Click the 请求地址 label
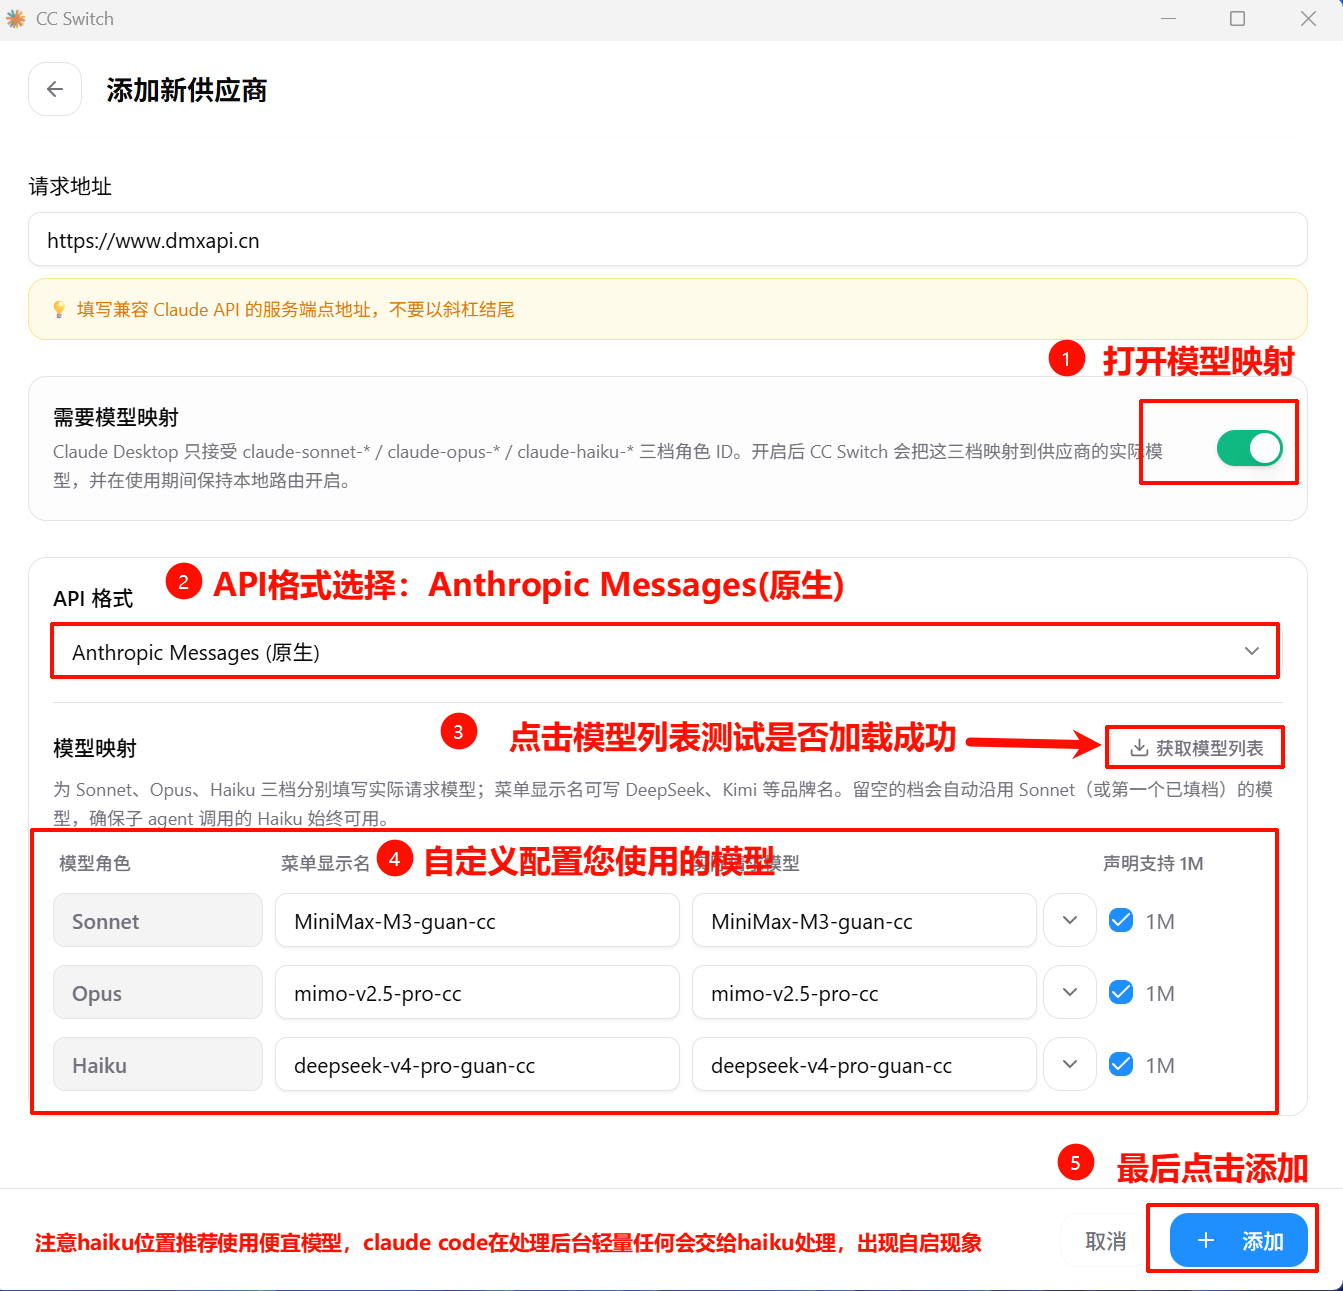 70,186
